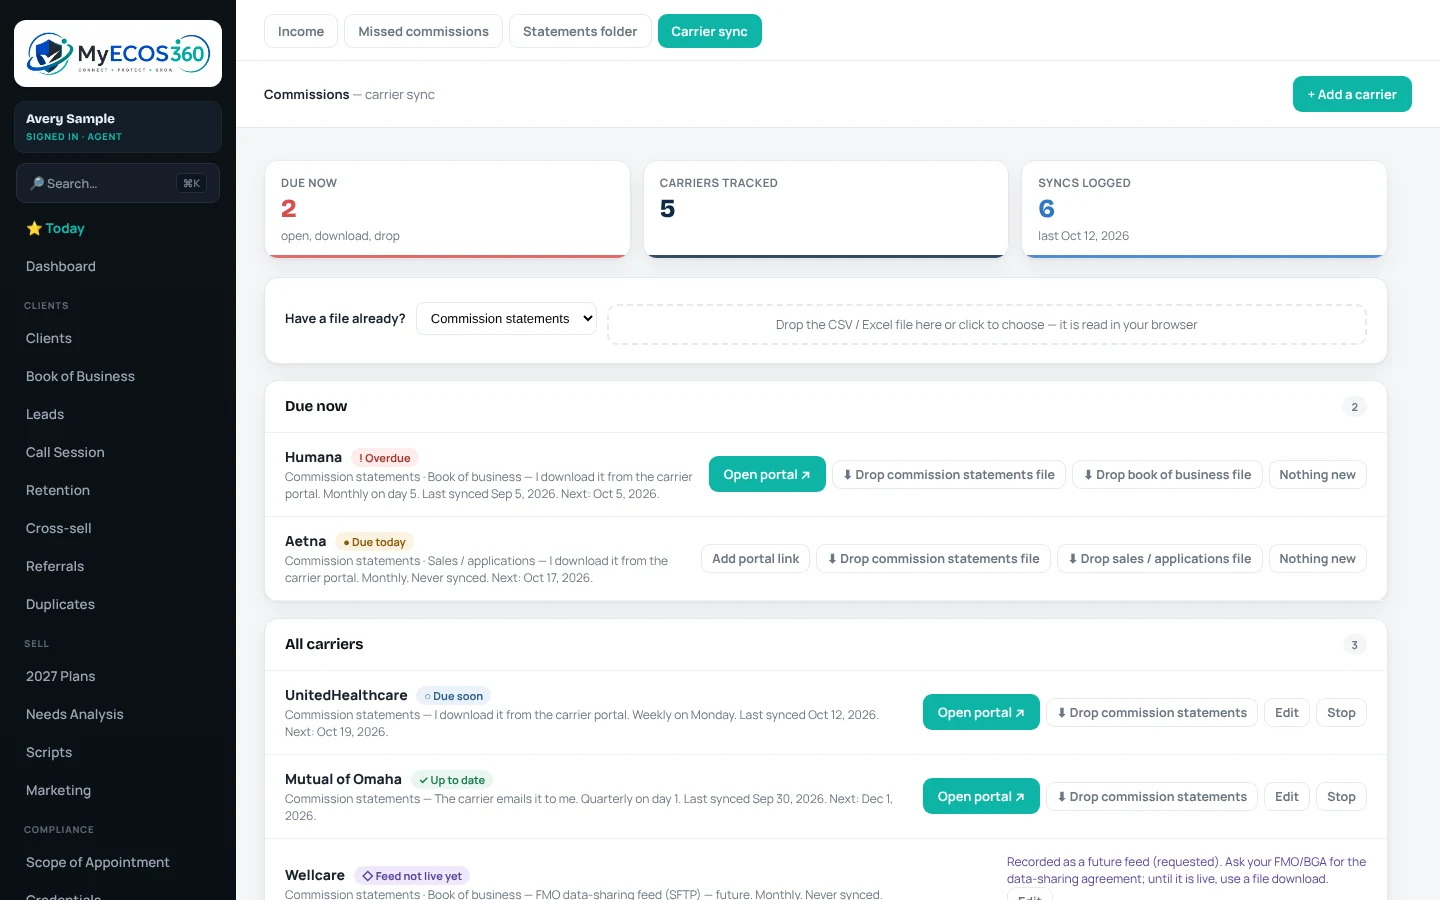Mark Nothing new for Humana
This screenshot has width=1440, height=900.
point(1317,475)
